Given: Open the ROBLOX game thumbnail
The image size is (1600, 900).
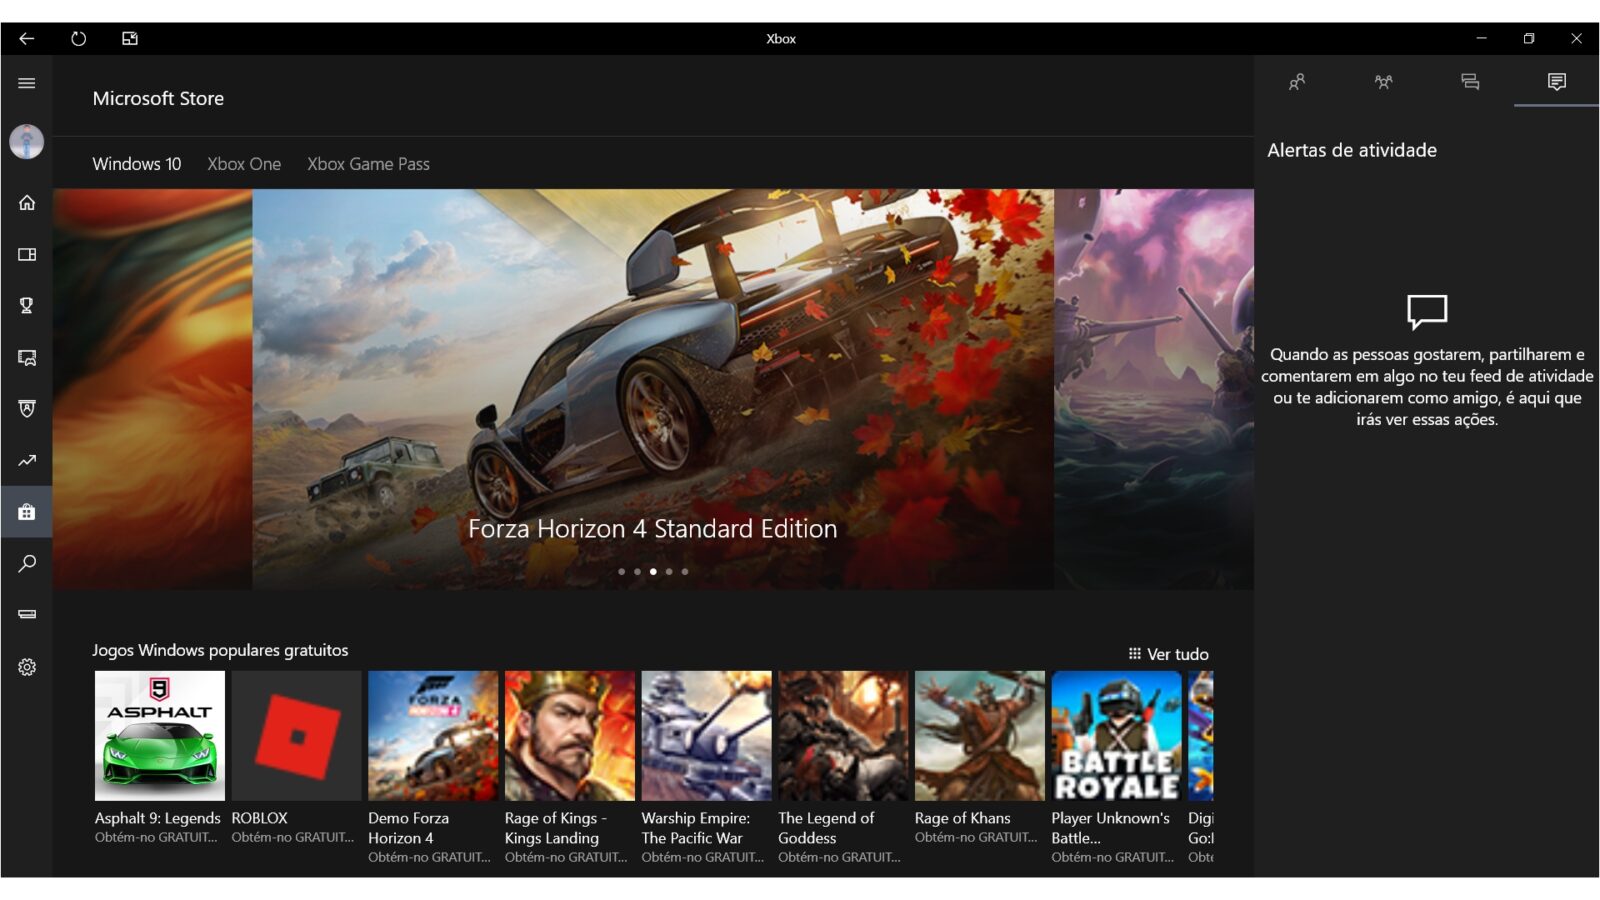Looking at the screenshot, I should (296, 736).
